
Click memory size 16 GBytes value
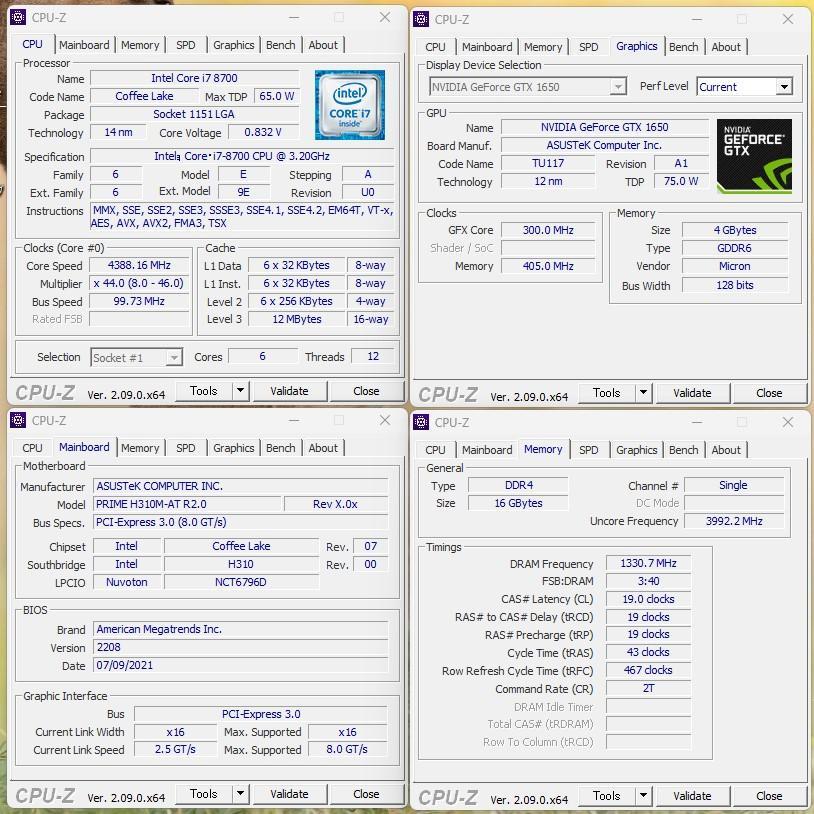point(518,503)
